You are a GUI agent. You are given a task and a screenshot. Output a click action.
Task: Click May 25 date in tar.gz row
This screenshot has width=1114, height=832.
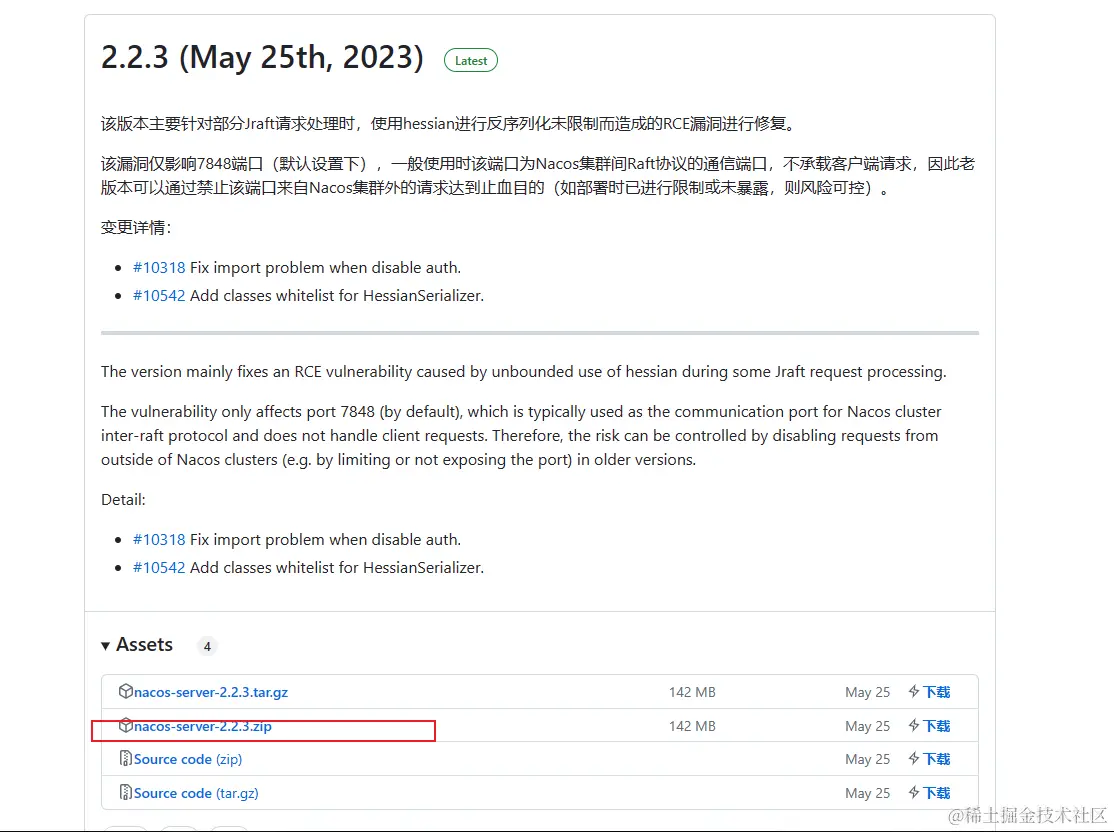tap(867, 692)
